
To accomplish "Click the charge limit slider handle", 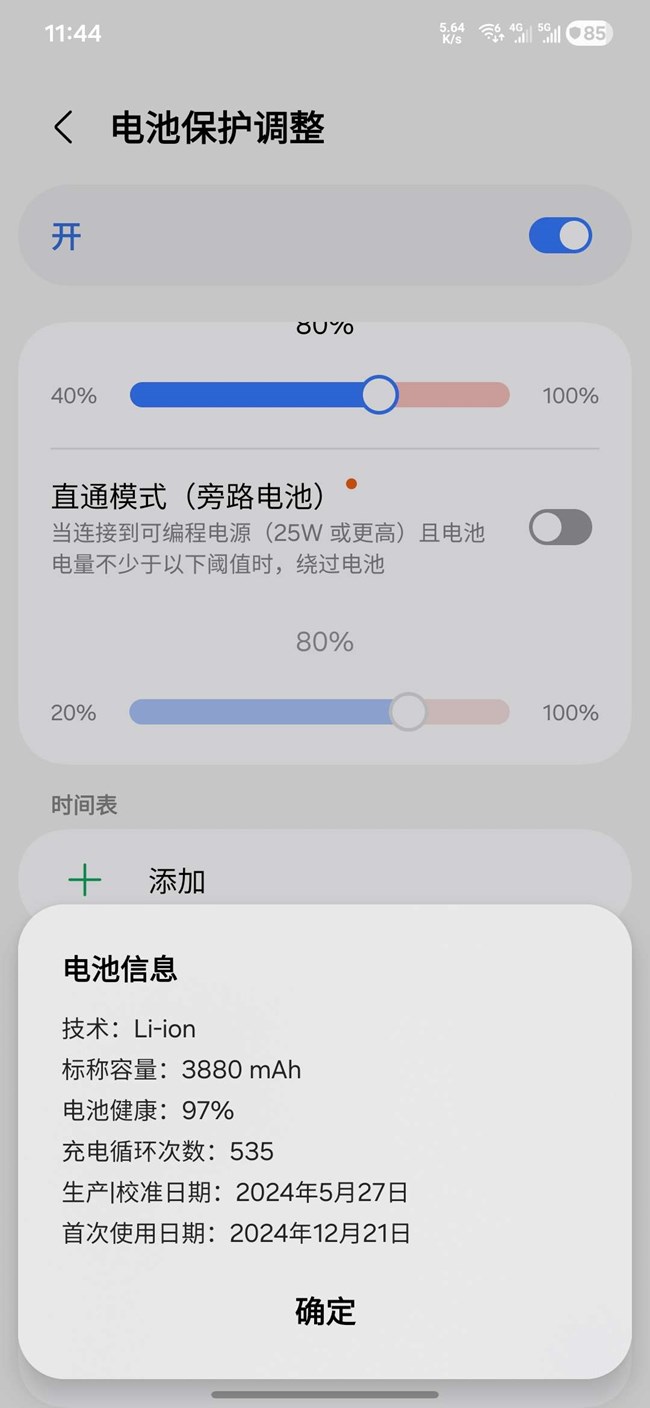I will (x=379, y=395).
